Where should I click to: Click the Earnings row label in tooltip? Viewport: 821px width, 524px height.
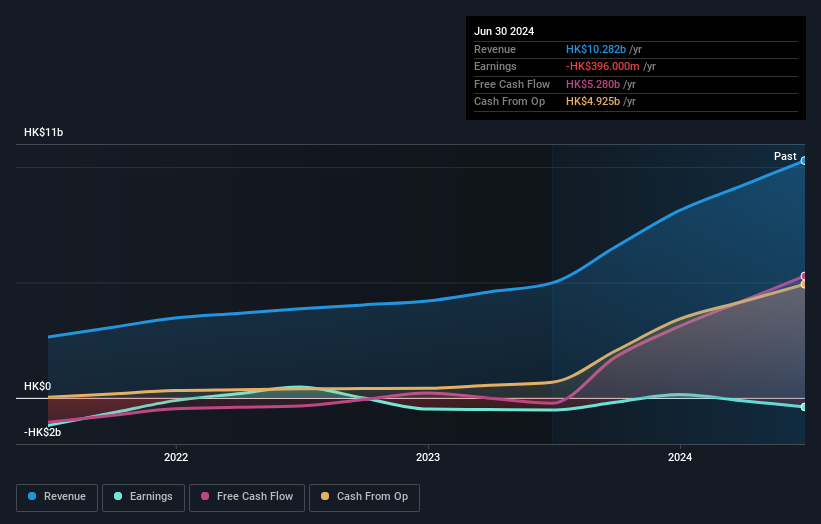tap(495, 66)
